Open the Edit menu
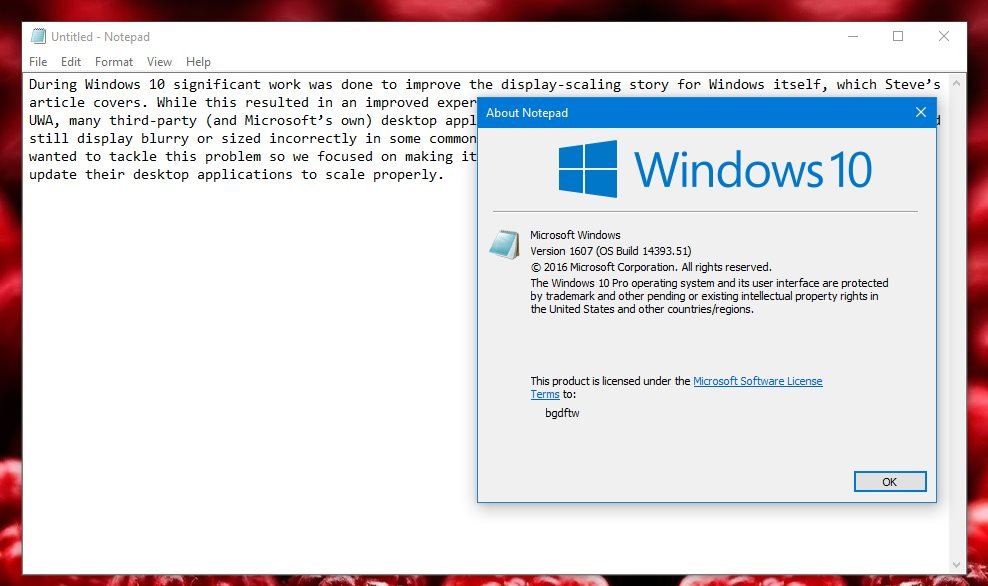The width and height of the screenshot is (988, 586). pyautogui.click(x=71, y=61)
